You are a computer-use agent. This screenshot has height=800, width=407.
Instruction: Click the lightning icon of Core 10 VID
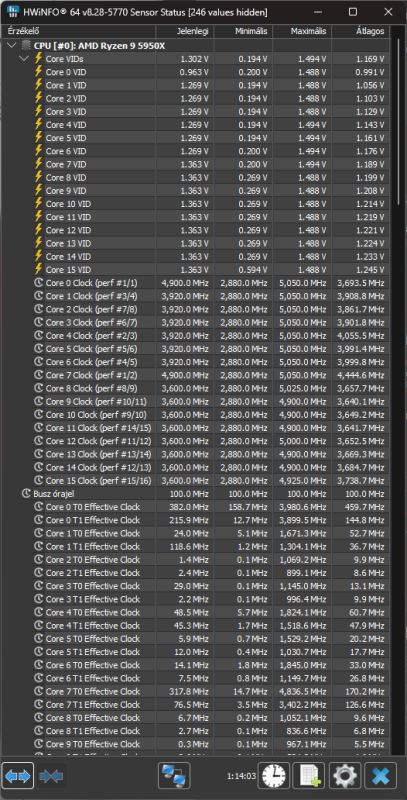pos(38,204)
